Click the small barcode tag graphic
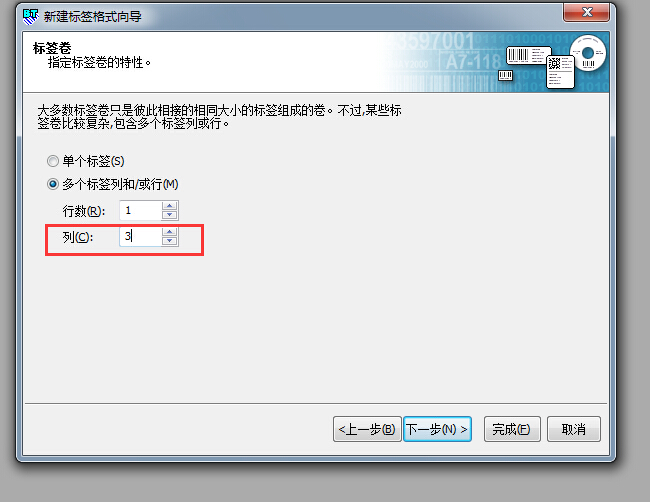The width and height of the screenshot is (650, 502). (505, 75)
